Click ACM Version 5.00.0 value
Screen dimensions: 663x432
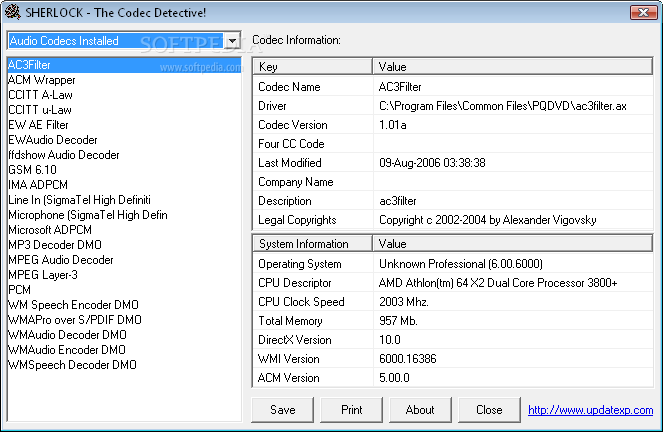pos(394,378)
